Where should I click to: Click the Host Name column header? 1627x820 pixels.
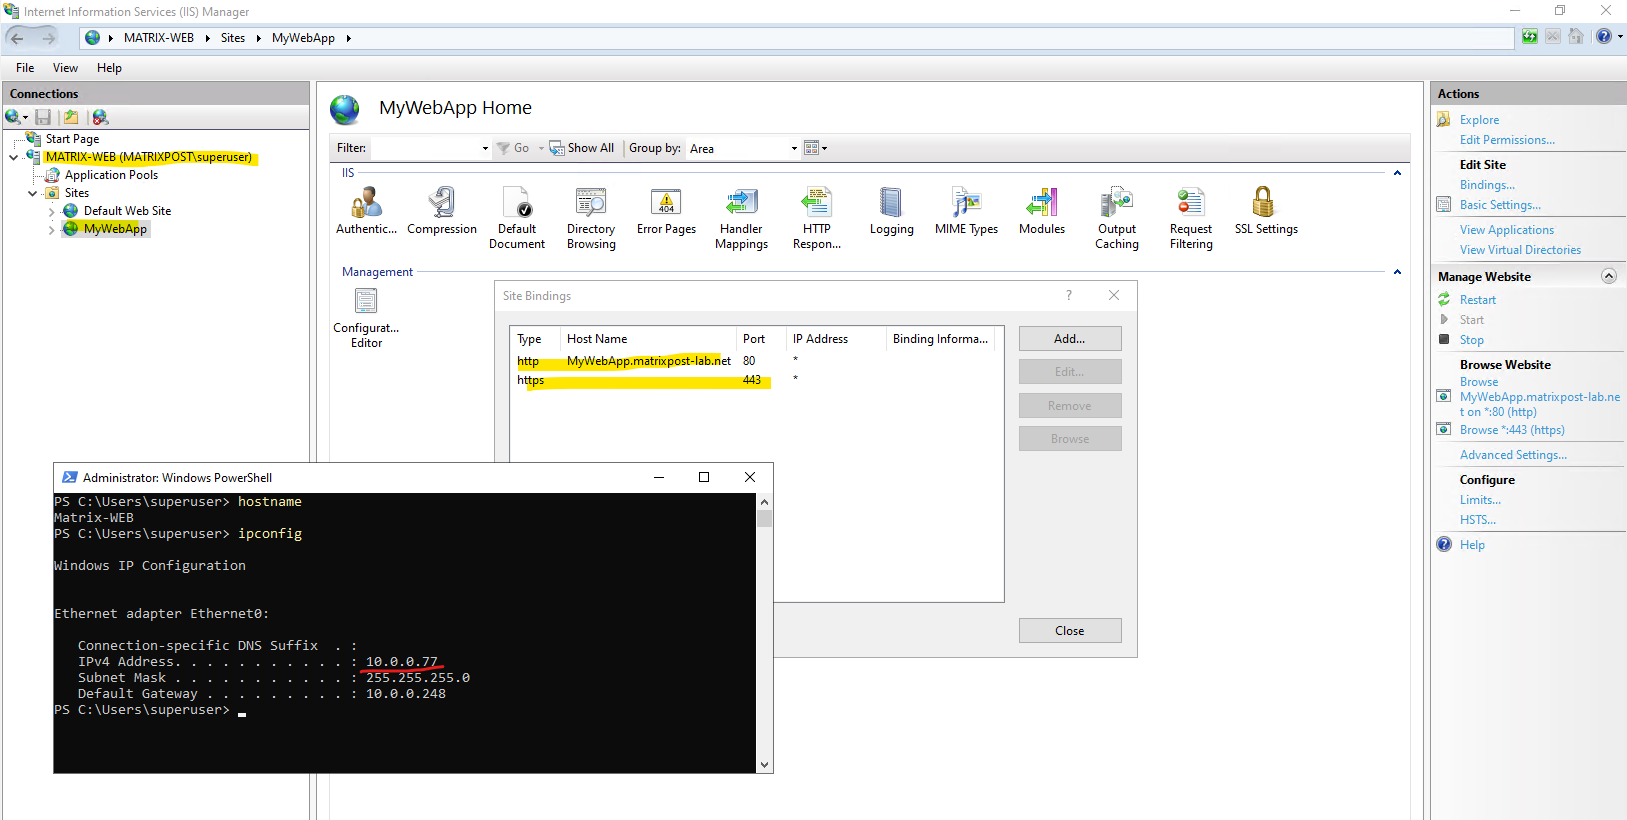(x=647, y=339)
